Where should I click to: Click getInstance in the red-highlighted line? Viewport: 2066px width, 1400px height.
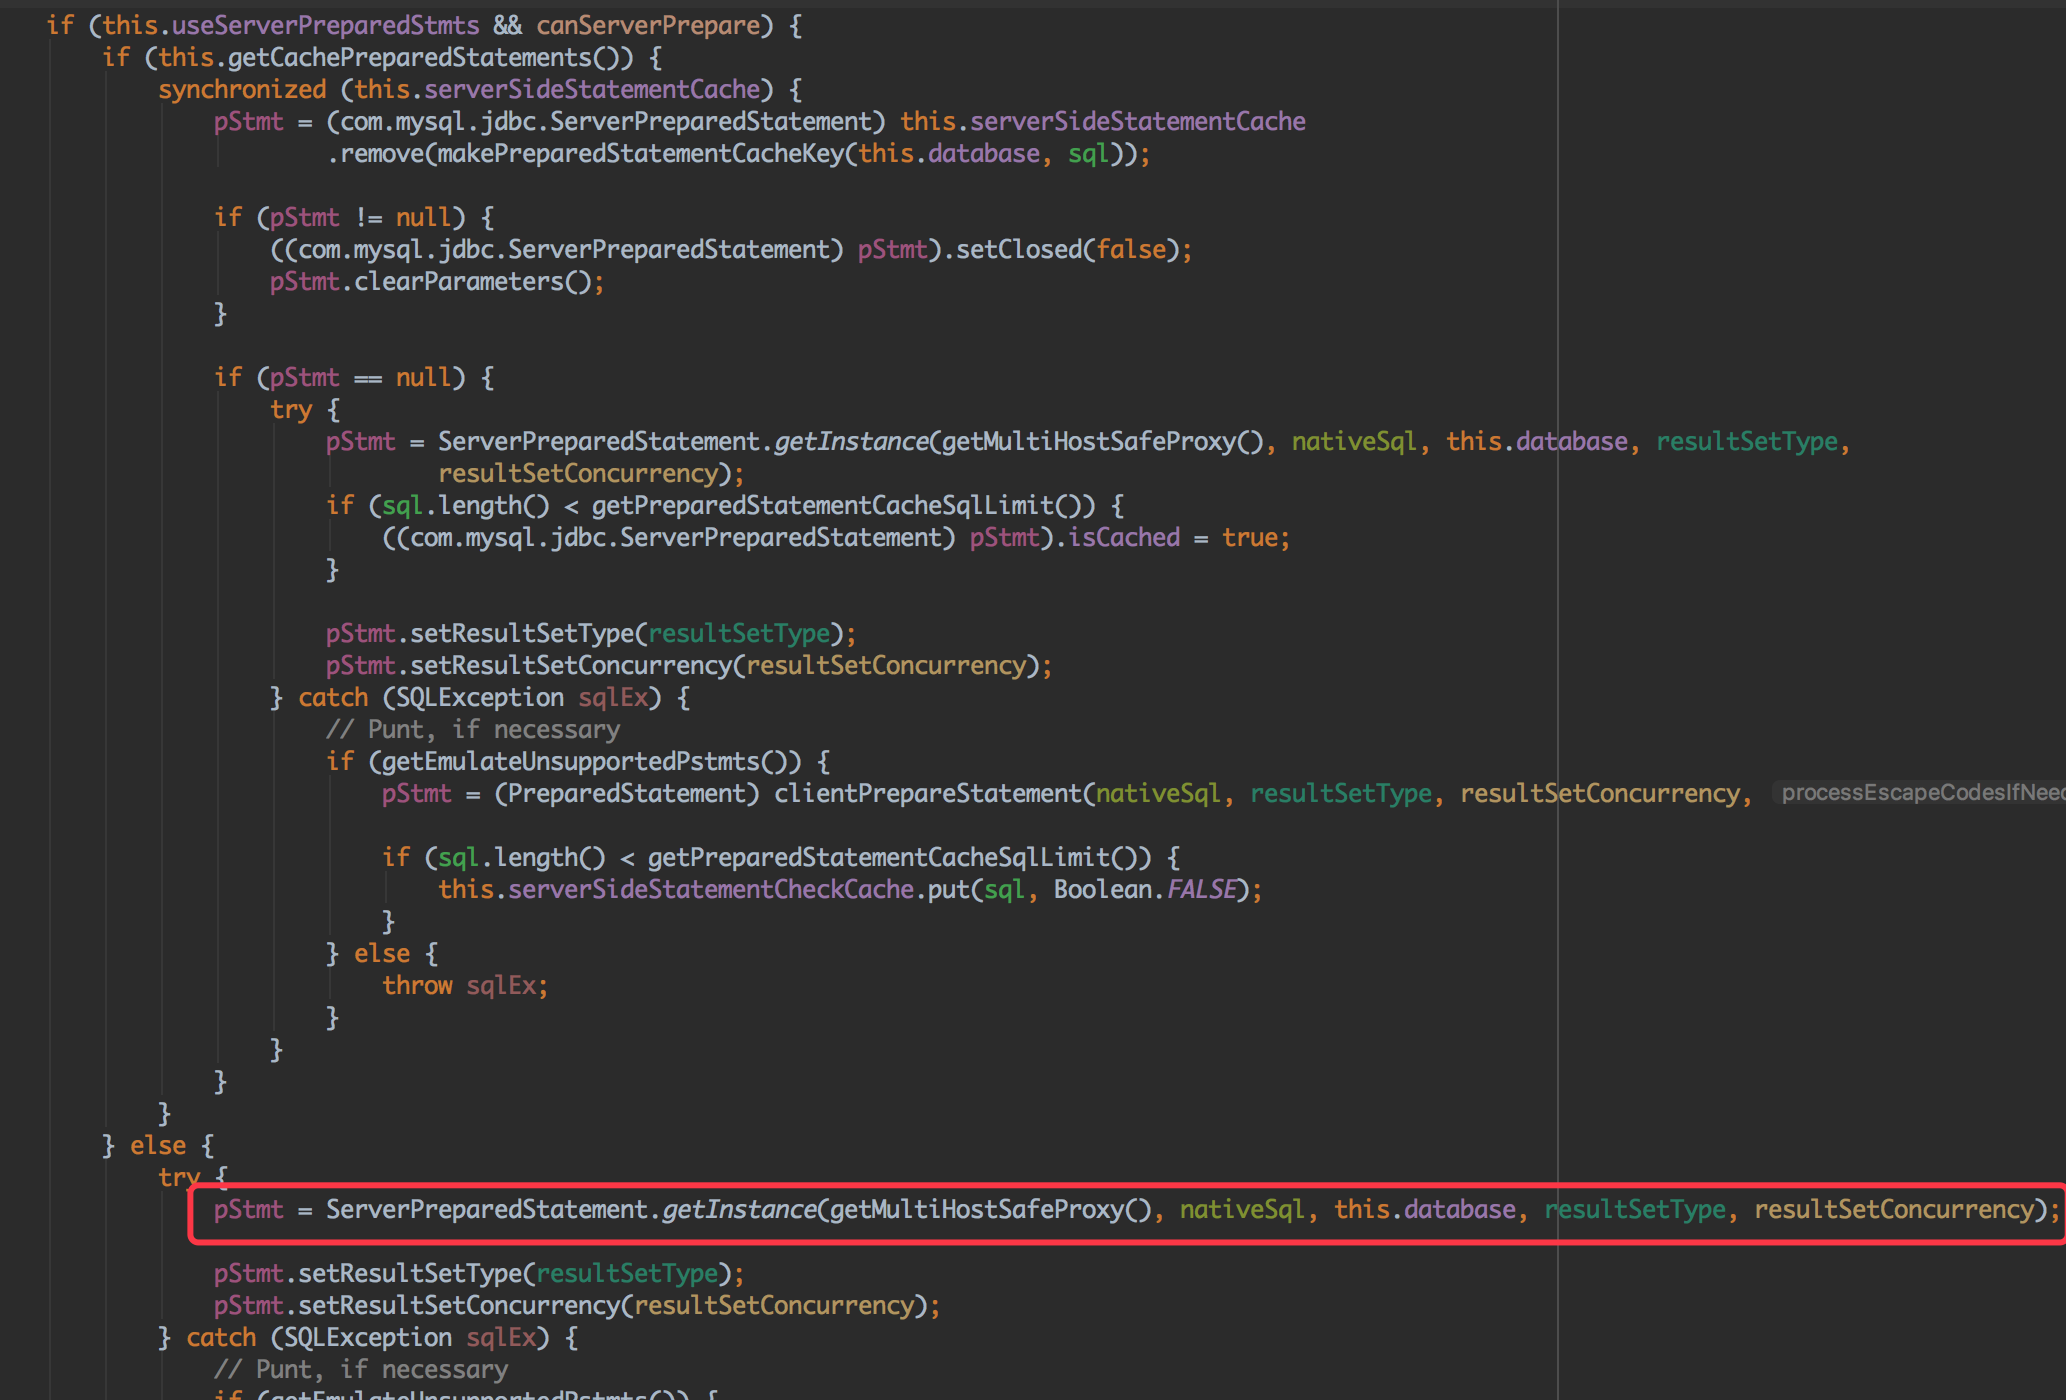(x=738, y=1209)
